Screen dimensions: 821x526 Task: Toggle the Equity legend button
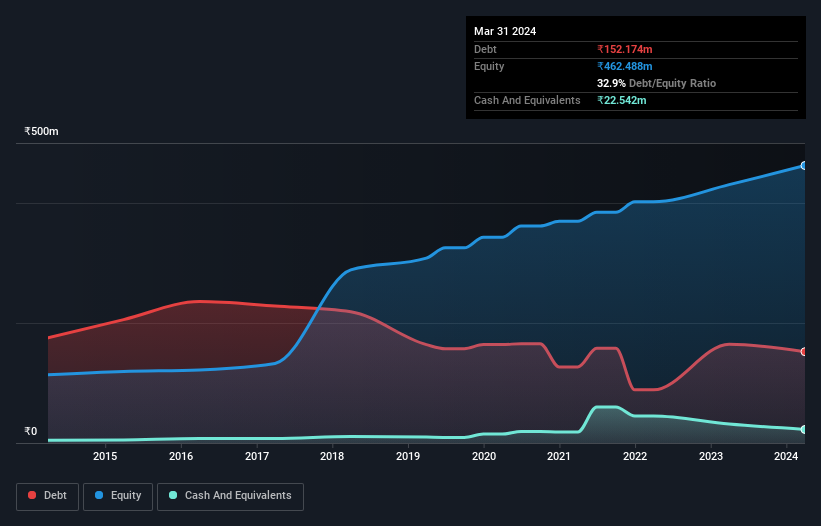click(118, 496)
